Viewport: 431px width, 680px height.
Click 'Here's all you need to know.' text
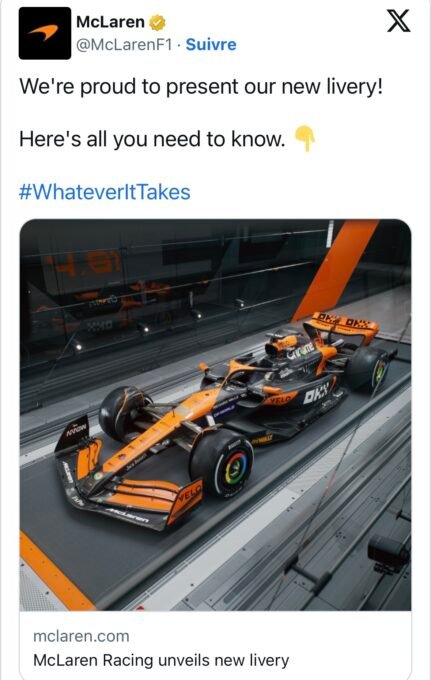pyautogui.click(x=152, y=139)
